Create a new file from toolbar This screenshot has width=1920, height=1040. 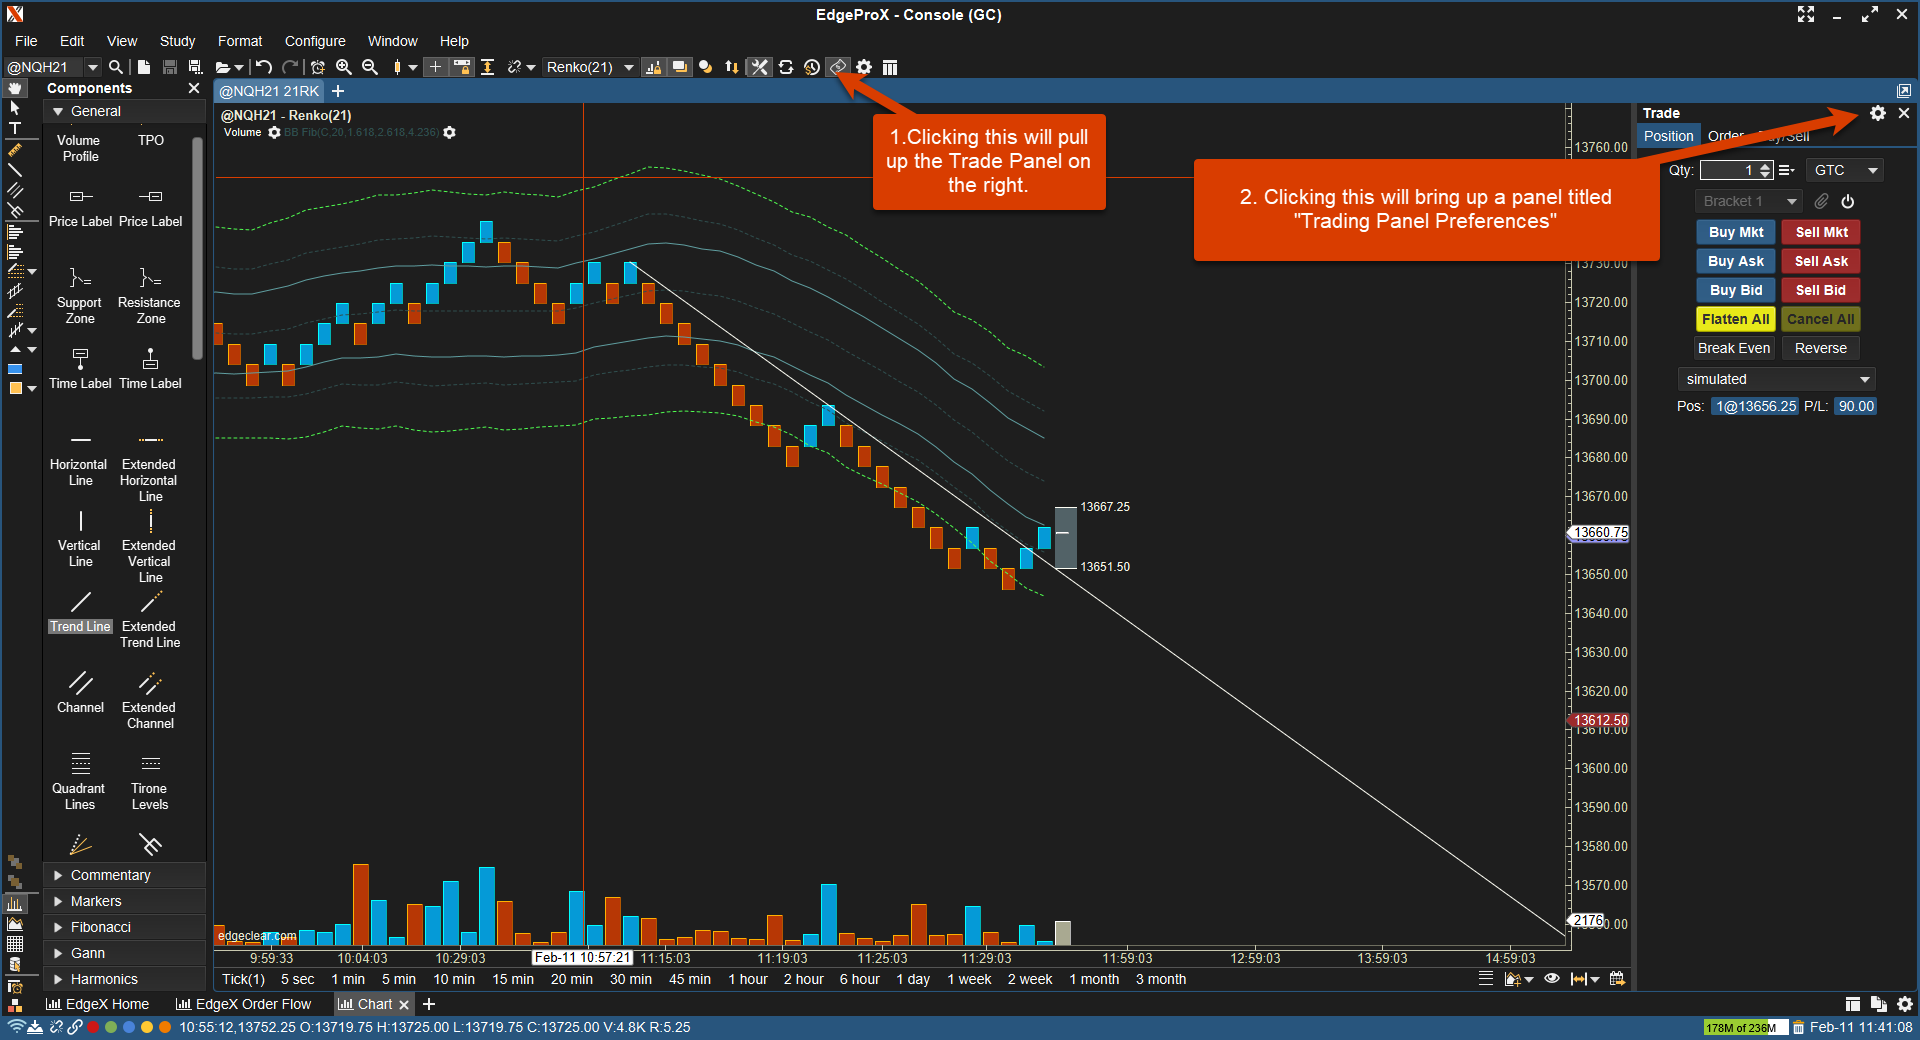tap(144, 67)
